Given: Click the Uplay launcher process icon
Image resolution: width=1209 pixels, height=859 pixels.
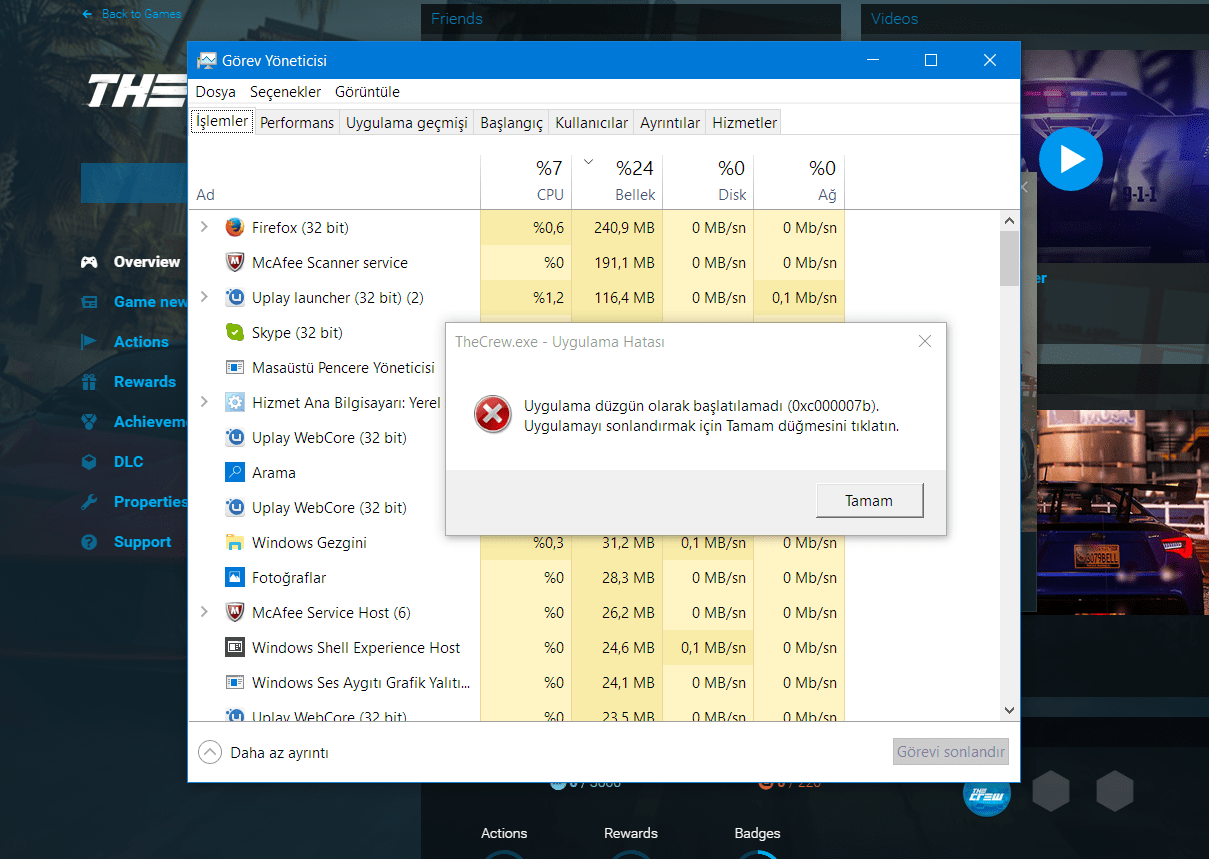Looking at the screenshot, I should pyautogui.click(x=235, y=297).
